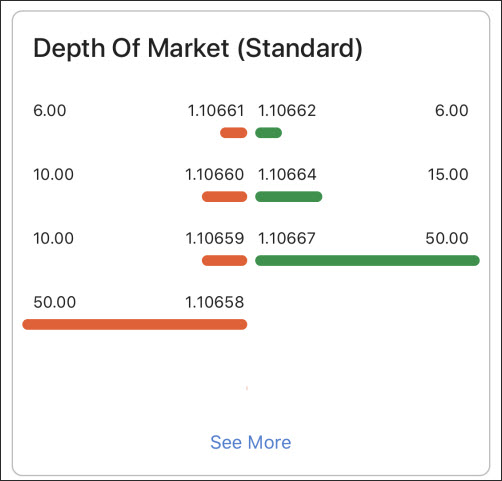Select bid price 1.10659
Screen dimensions: 502x481
click(x=215, y=238)
